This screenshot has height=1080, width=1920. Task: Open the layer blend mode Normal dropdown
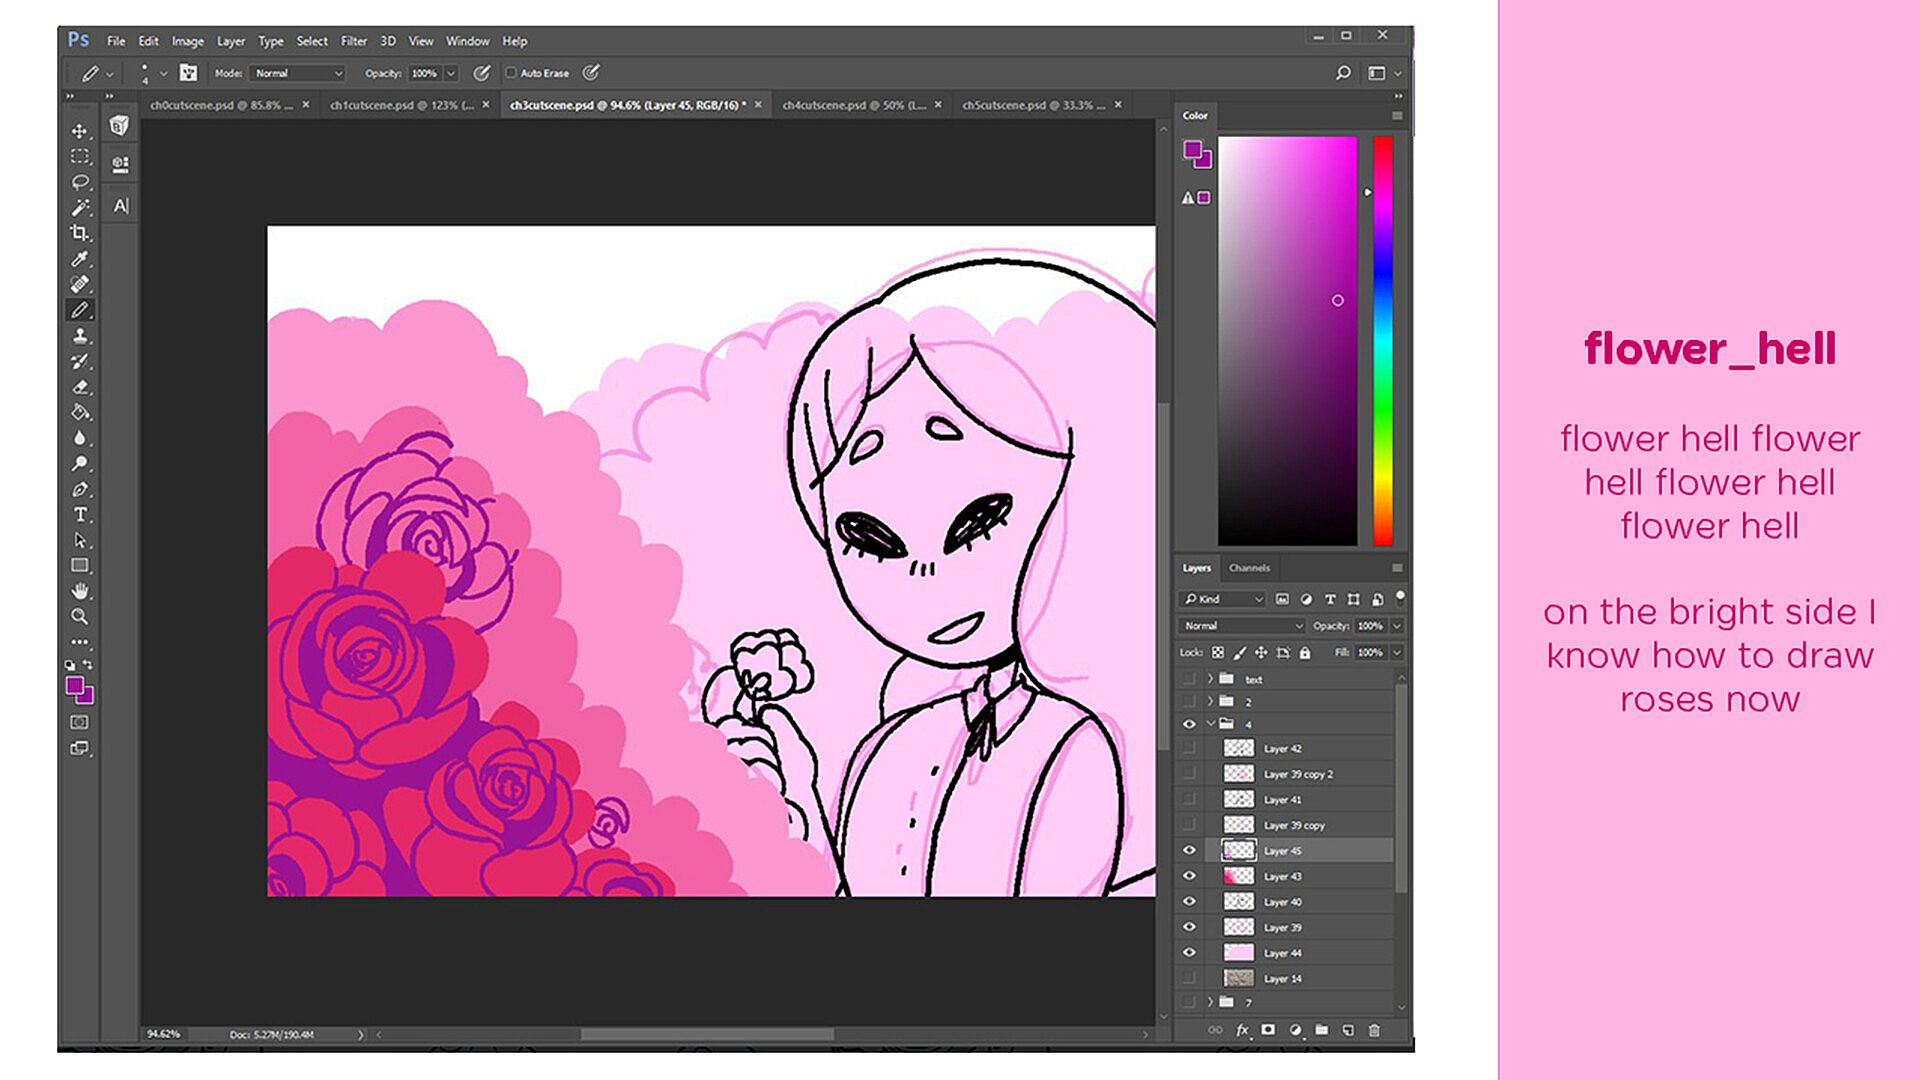pyautogui.click(x=1241, y=626)
